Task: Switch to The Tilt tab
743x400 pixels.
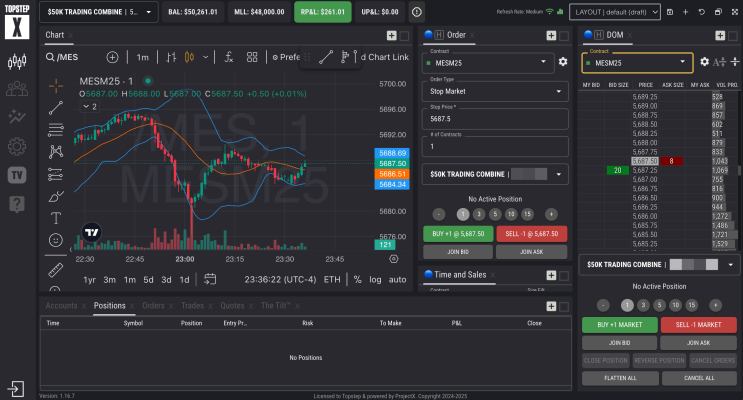Action: pos(275,306)
